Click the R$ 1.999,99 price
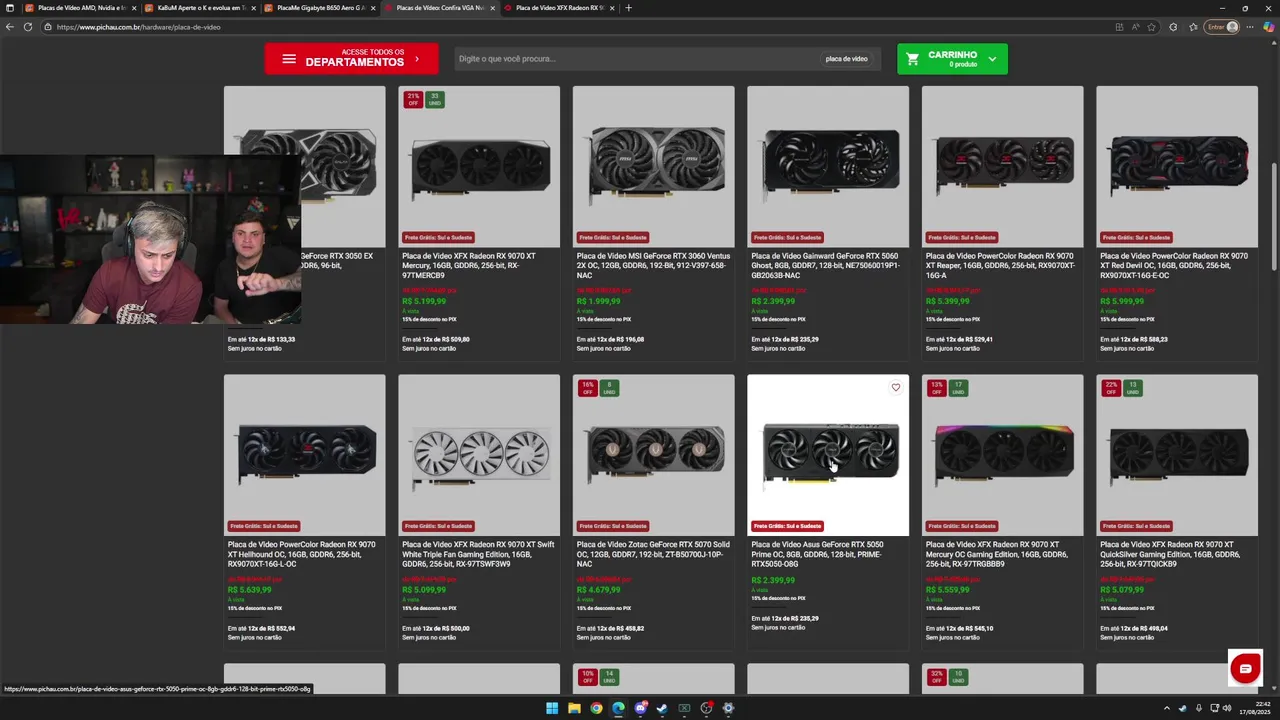The width and height of the screenshot is (1280, 720). 598,301
